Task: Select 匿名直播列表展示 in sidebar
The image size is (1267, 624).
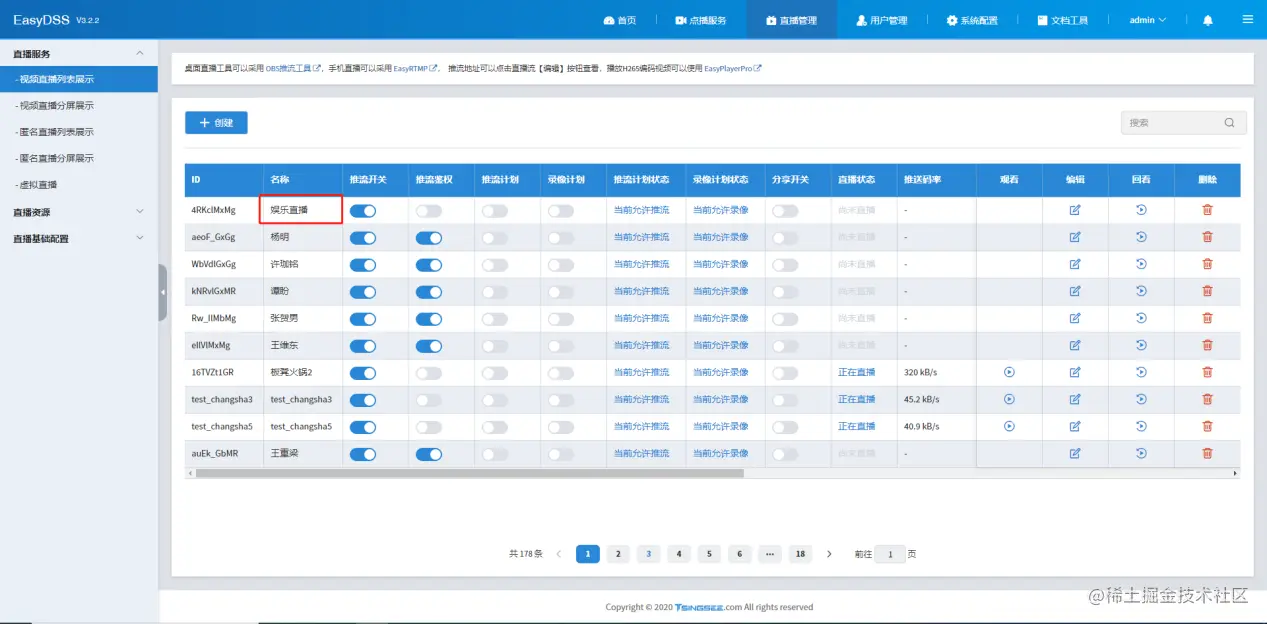Action: point(79,132)
